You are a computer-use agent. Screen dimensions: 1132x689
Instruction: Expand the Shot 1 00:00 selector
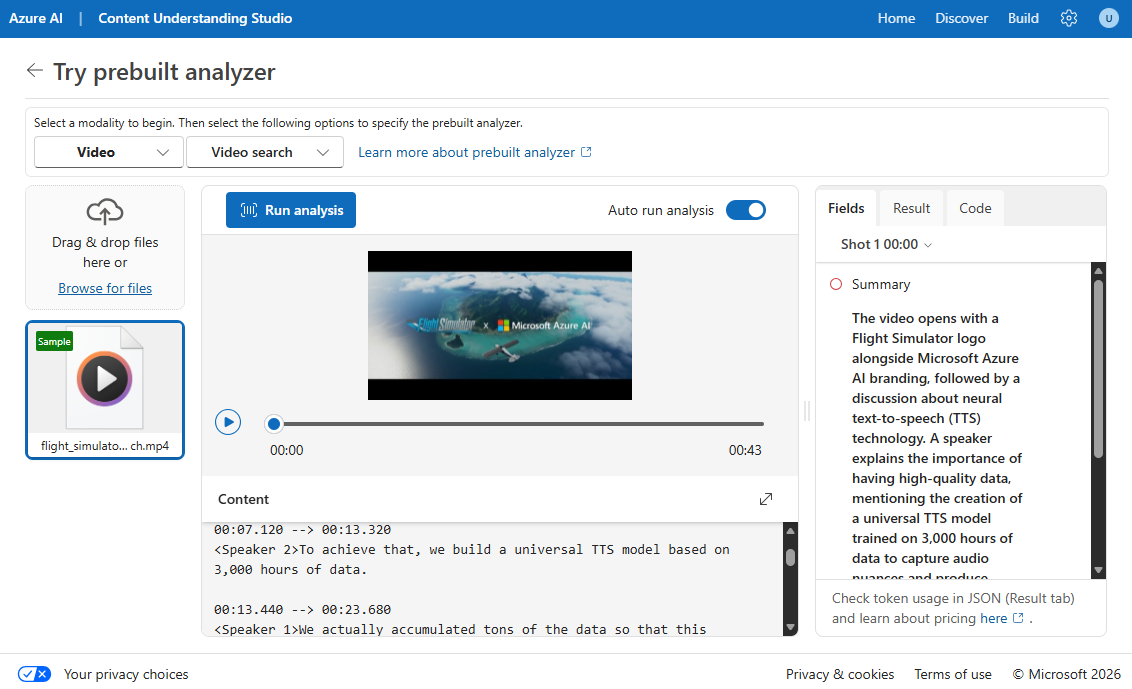[x=886, y=244]
